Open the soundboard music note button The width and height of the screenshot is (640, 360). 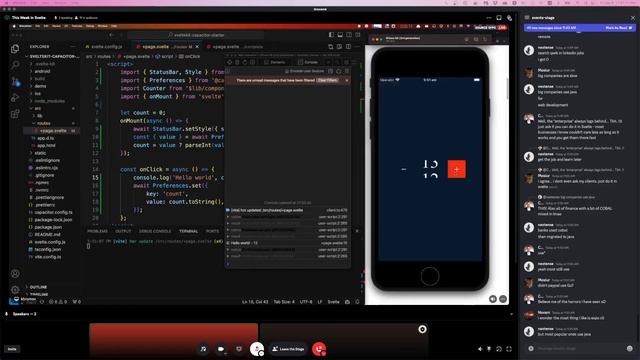(x=203, y=349)
